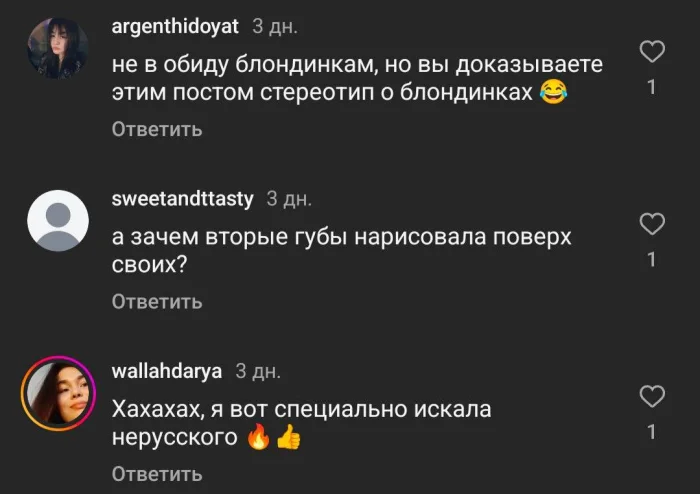
Task: Click the 3 дн. timestamp beside argenthidoyat
Action: (275, 27)
